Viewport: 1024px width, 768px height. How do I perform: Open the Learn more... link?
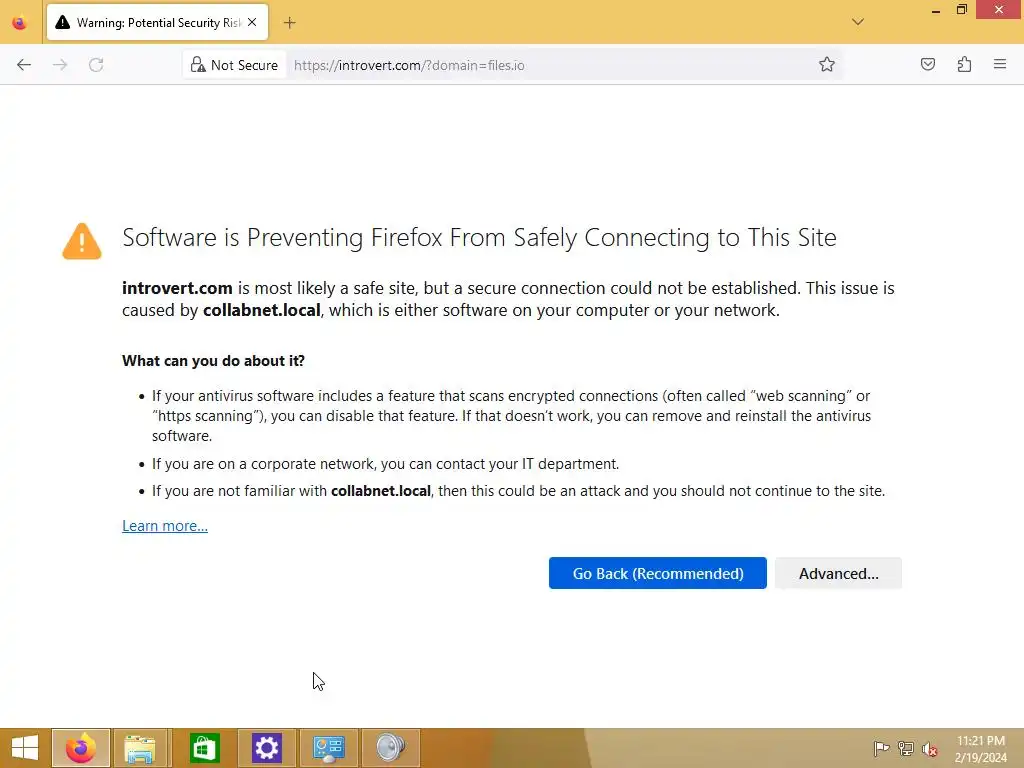(x=165, y=526)
